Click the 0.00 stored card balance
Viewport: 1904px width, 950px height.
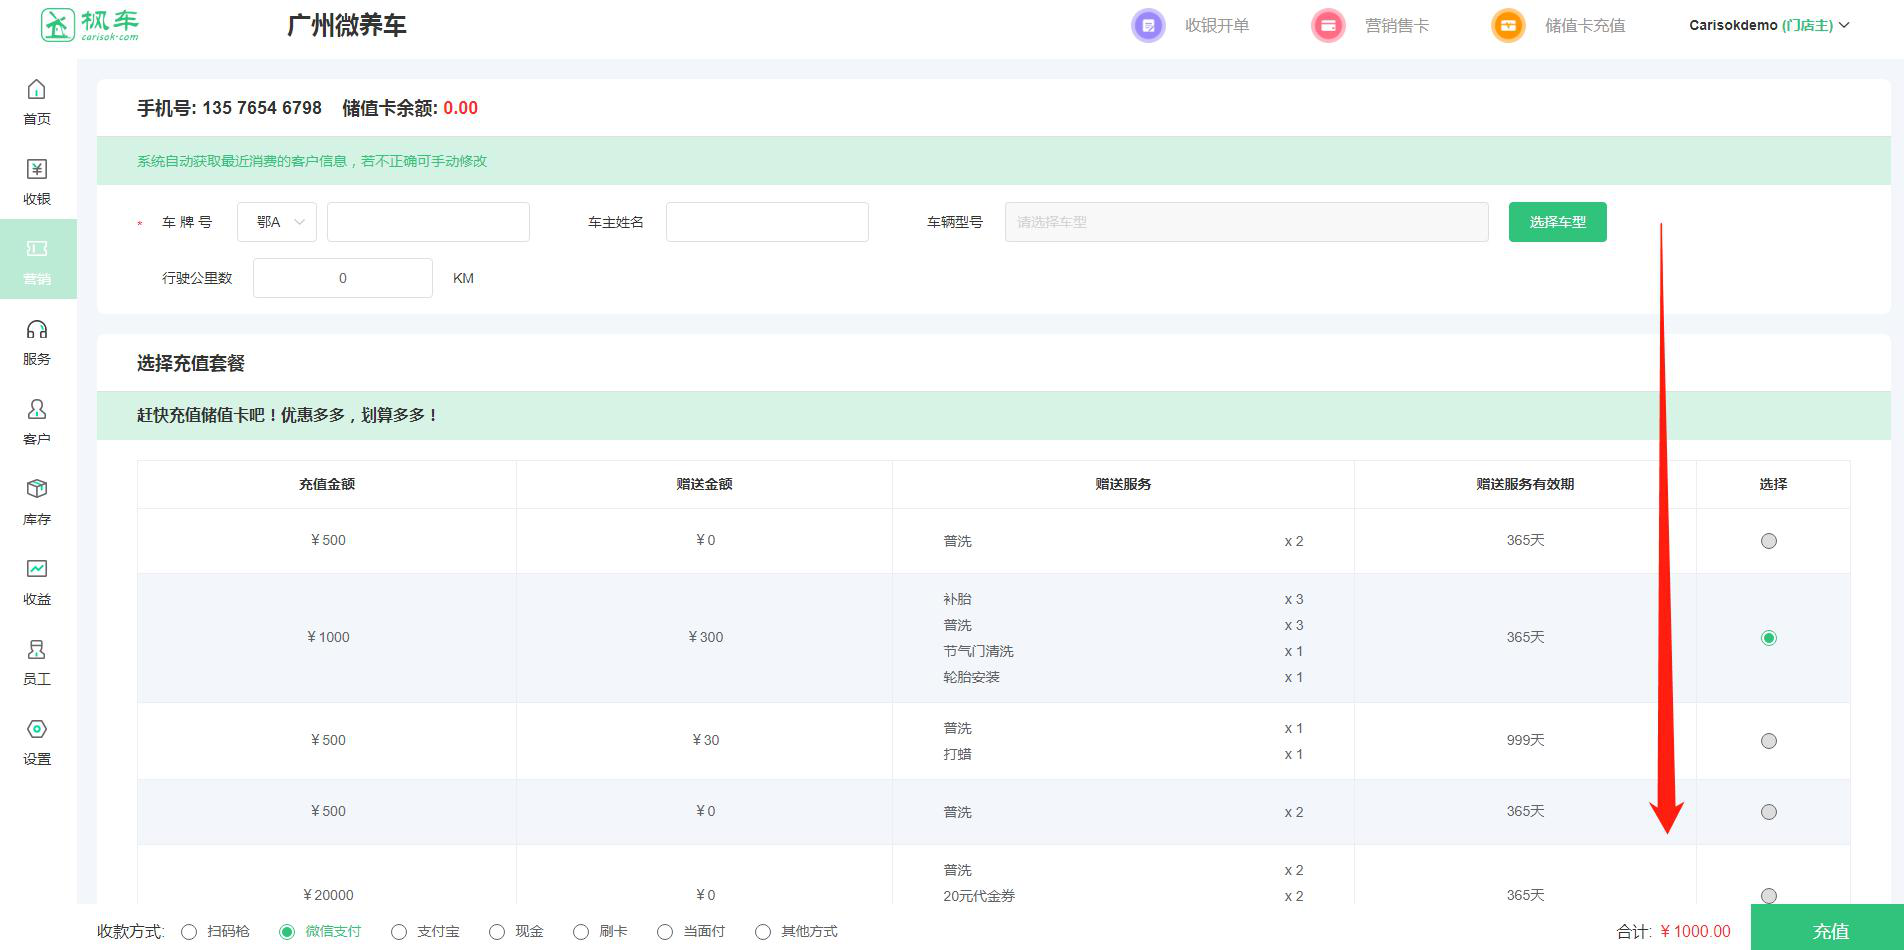pos(461,108)
